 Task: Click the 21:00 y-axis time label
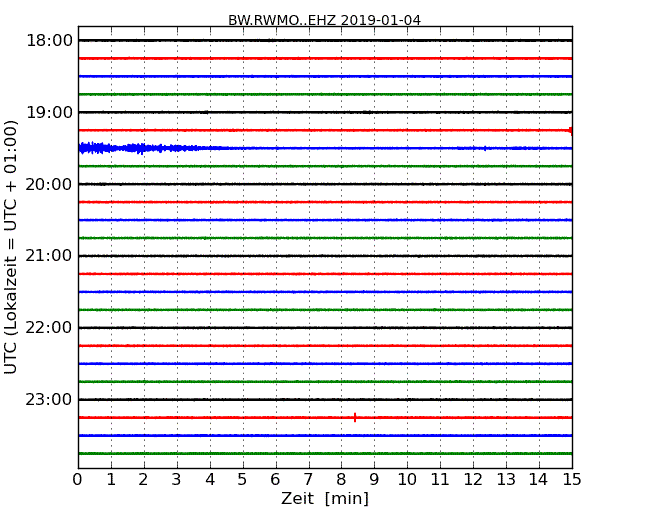click(x=49, y=256)
